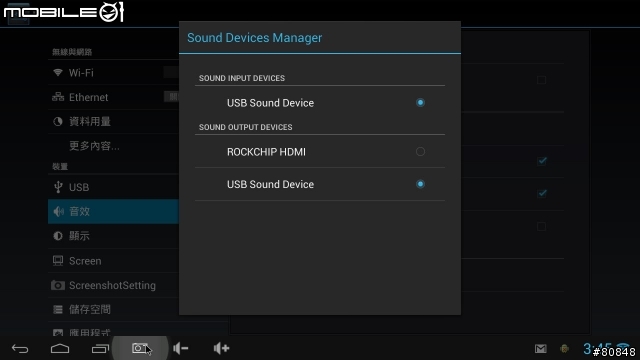
Task: Toggle the first unchecked checkbox behind dialog
Action: pos(542,80)
